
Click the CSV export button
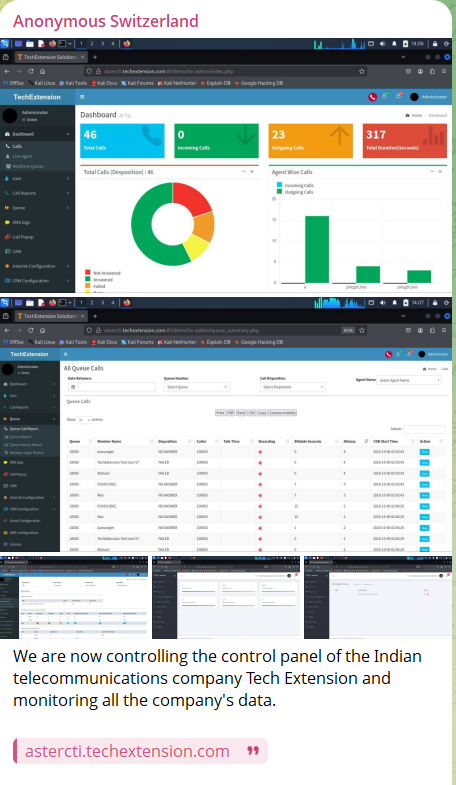pyautogui.click(x=252, y=413)
